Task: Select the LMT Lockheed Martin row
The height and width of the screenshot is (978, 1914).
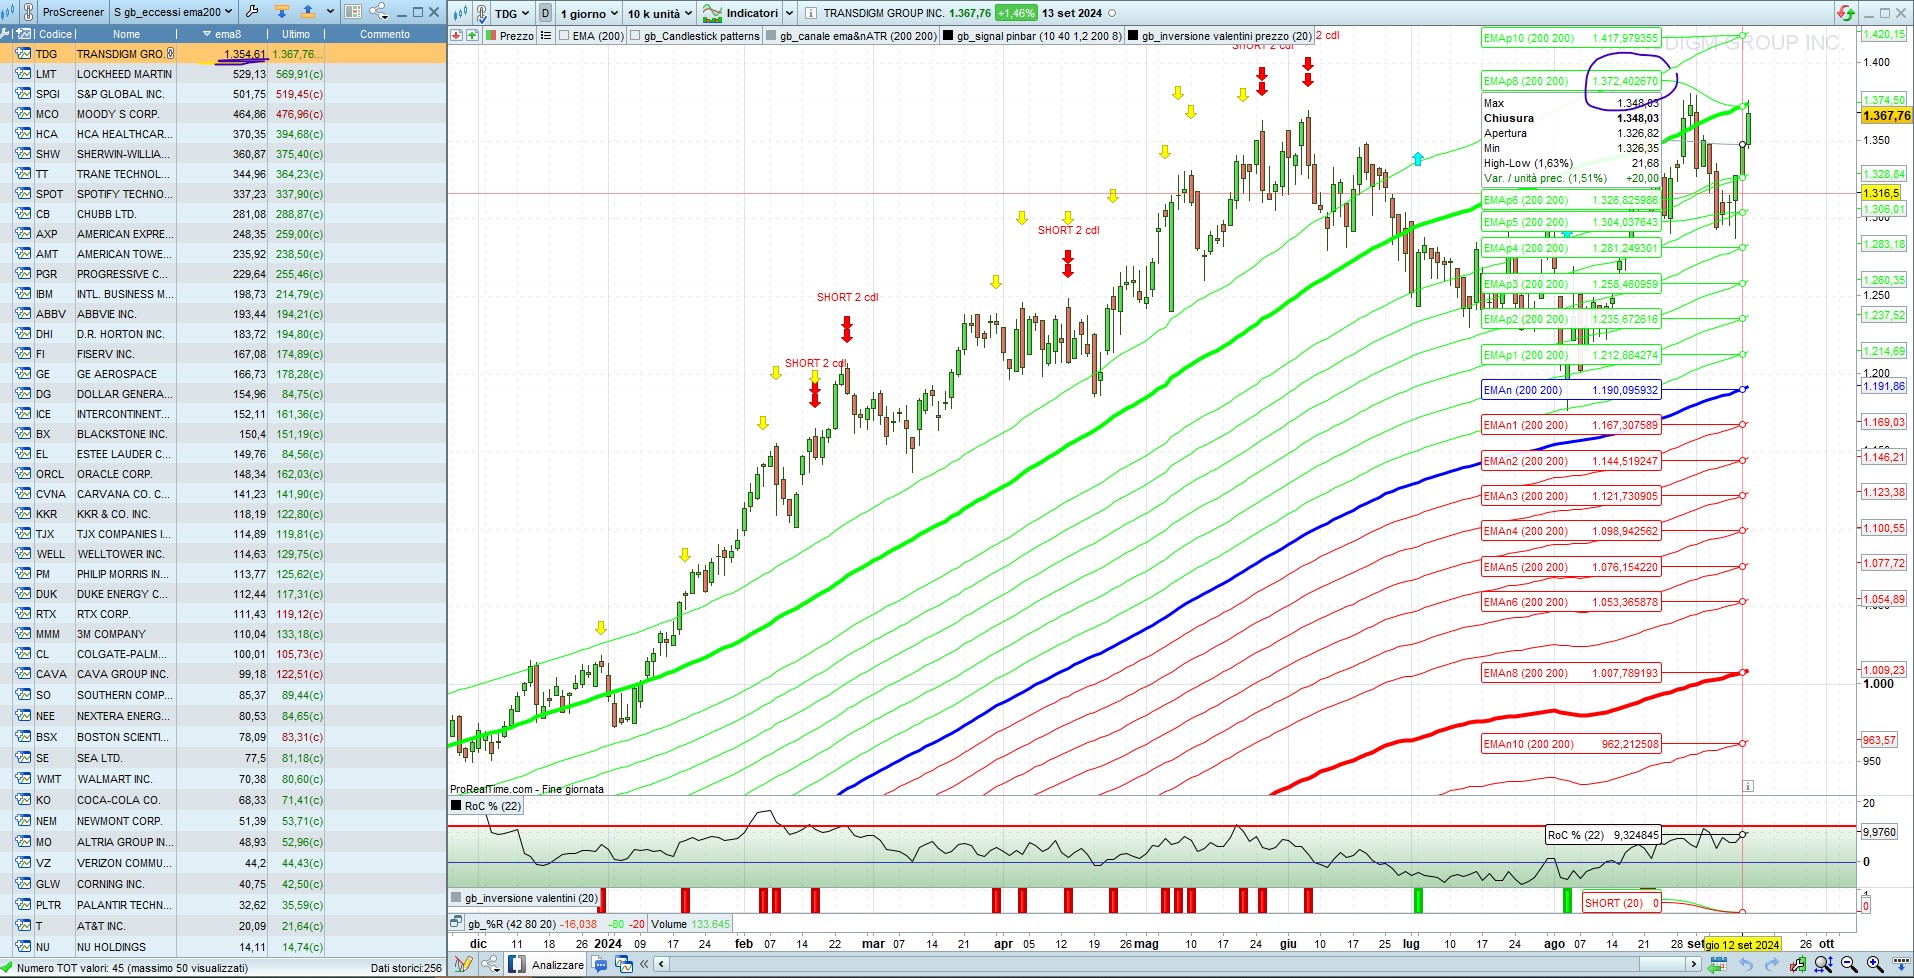Action: (x=223, y=74)
